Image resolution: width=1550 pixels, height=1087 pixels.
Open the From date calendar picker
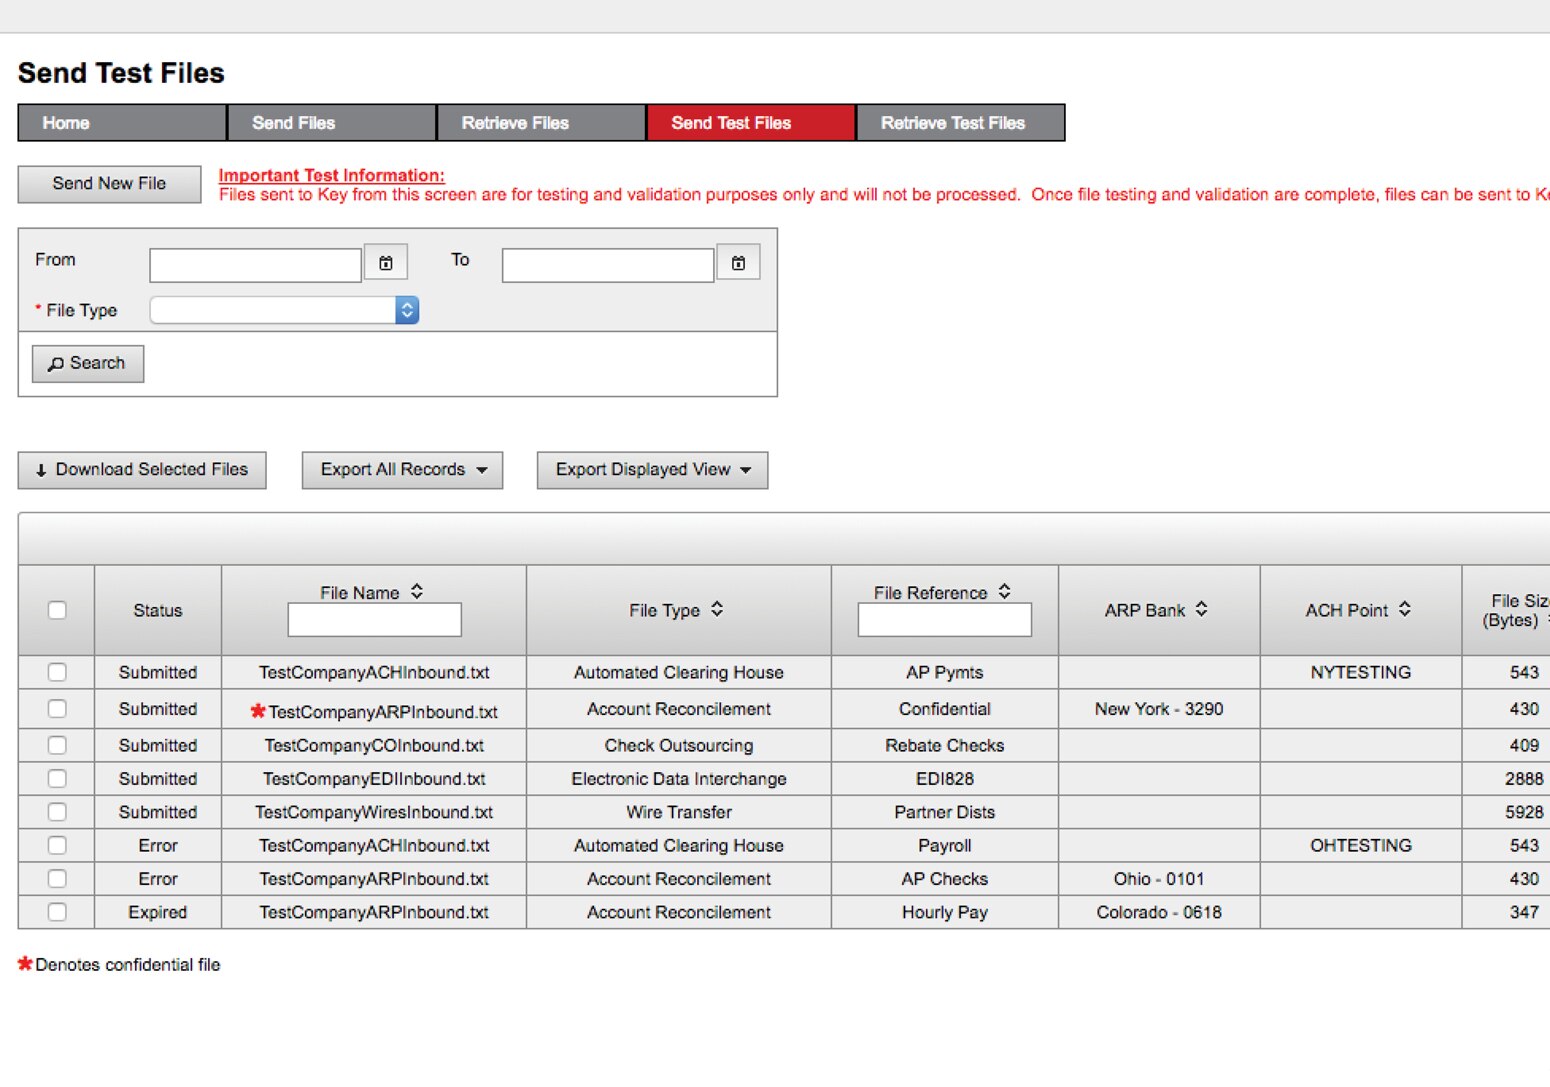[x=386, y=262]
